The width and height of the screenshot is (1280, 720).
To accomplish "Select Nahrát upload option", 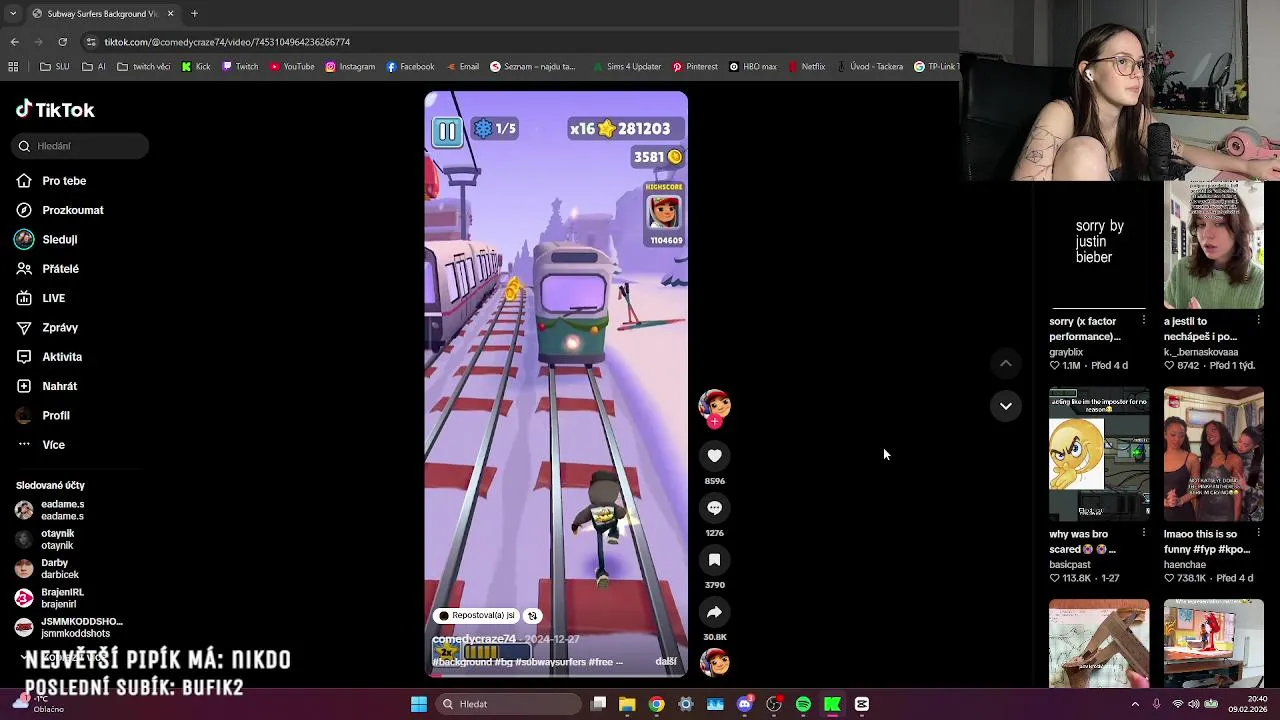I will click(x=47, y=386).
